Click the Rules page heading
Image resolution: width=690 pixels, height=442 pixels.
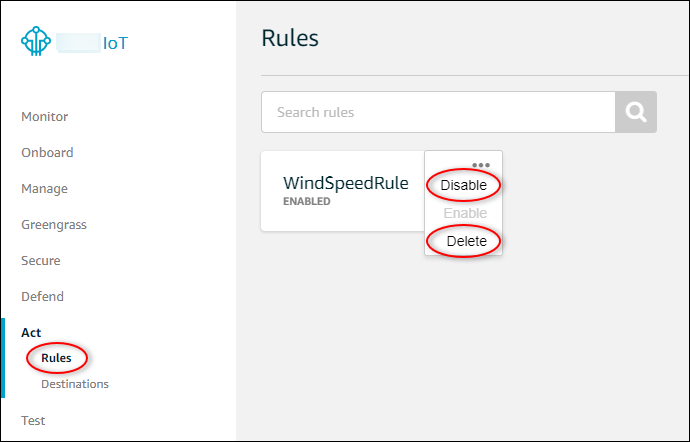tap(289, 39)
